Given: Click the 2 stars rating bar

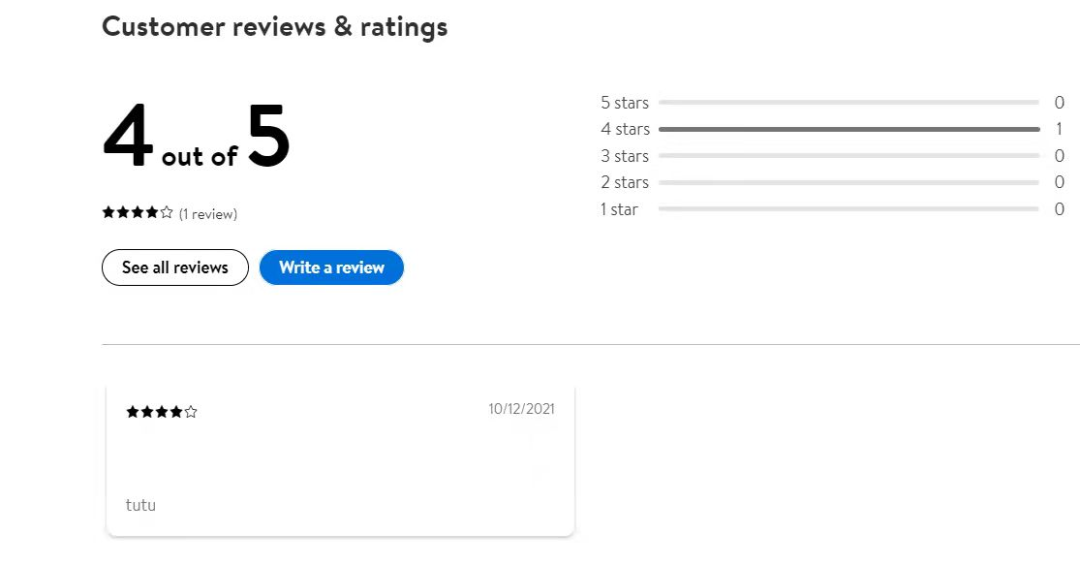Looking at the screenshot, I should 849,182.
